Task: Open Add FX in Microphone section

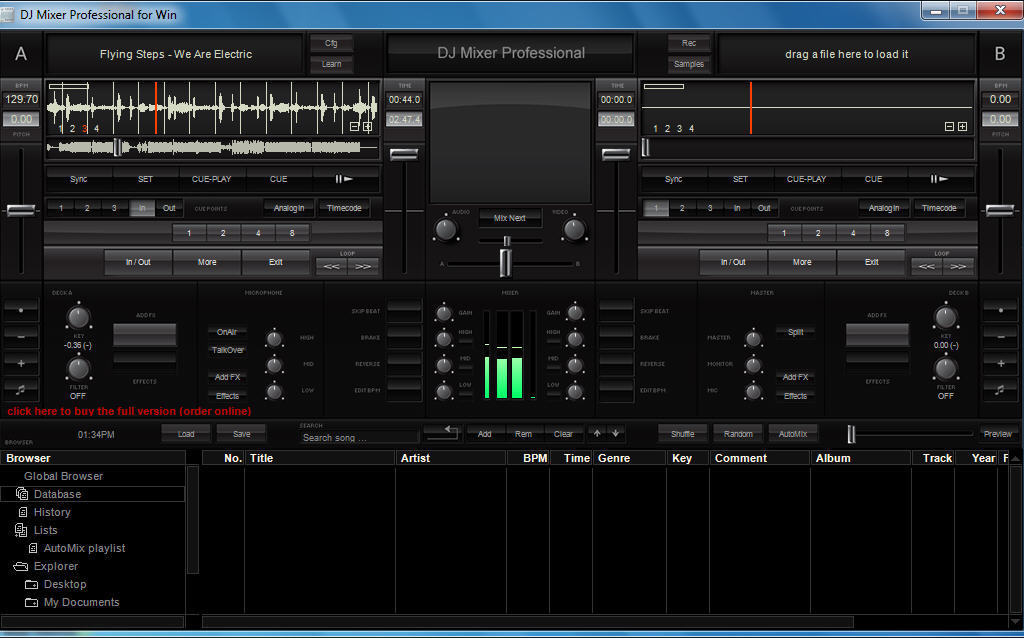Action: (227, 377)
